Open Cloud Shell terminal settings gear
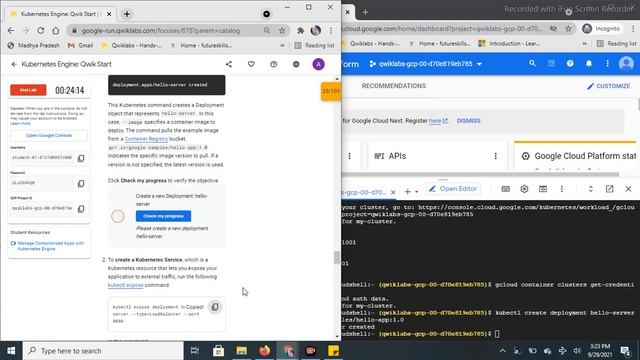Screen dimensions: 640x360 (x=524, y=189)
